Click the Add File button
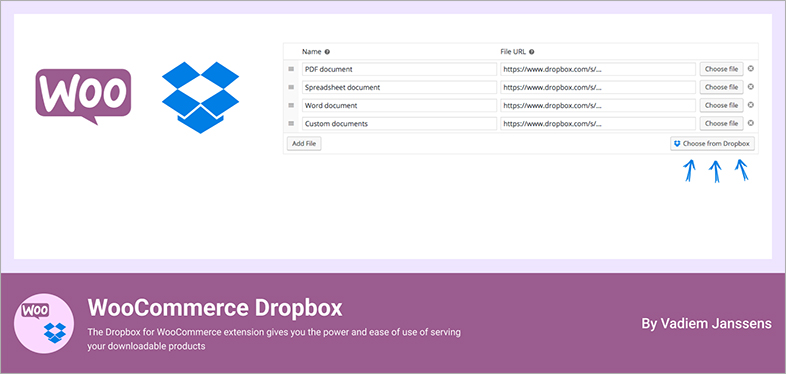This screenshot has width=786, height=374. 304,143
